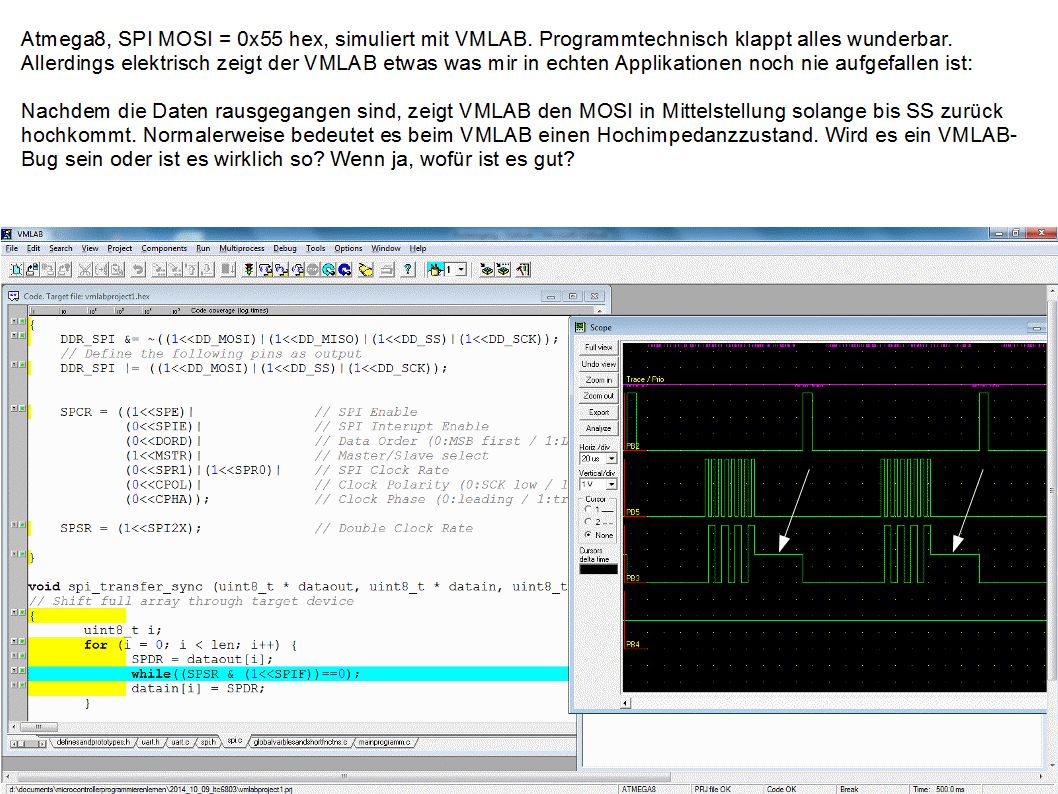Click the yellow process hand icon beside number box
The height and width of the screenshot is (794, 1058).
coord(435,270)
